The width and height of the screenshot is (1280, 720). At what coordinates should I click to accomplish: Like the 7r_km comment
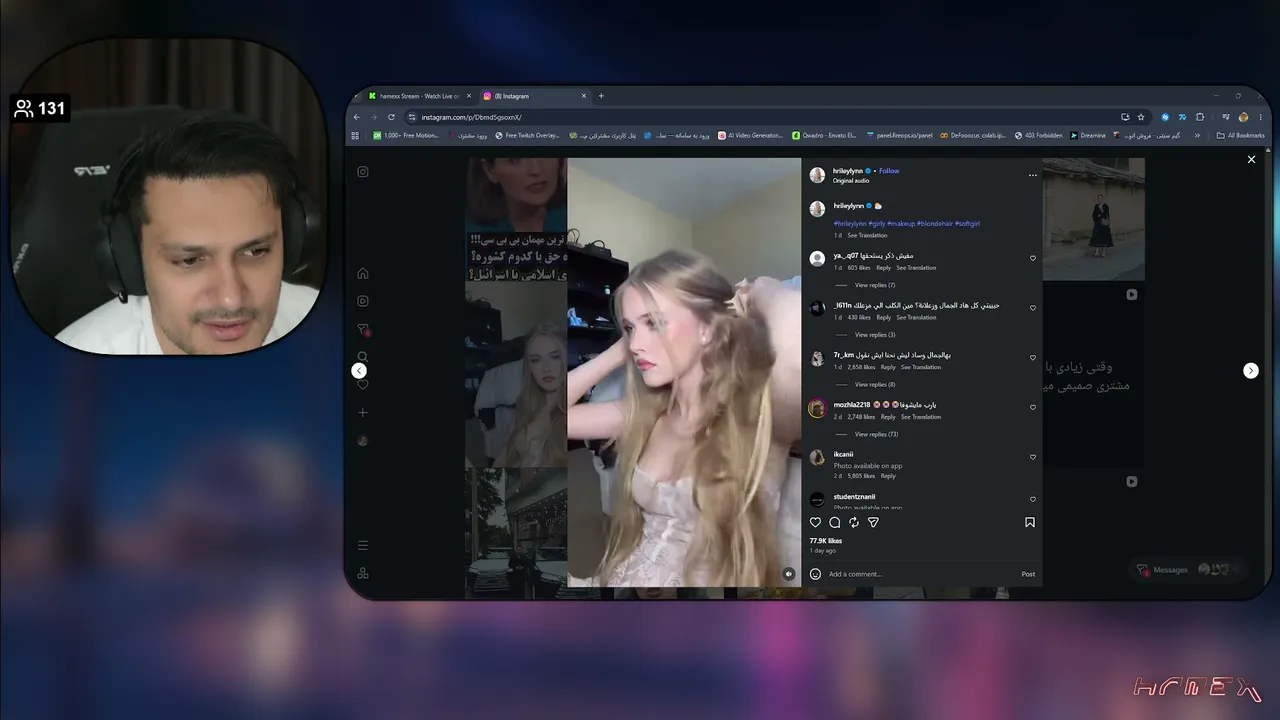(x=1033, y=358)
